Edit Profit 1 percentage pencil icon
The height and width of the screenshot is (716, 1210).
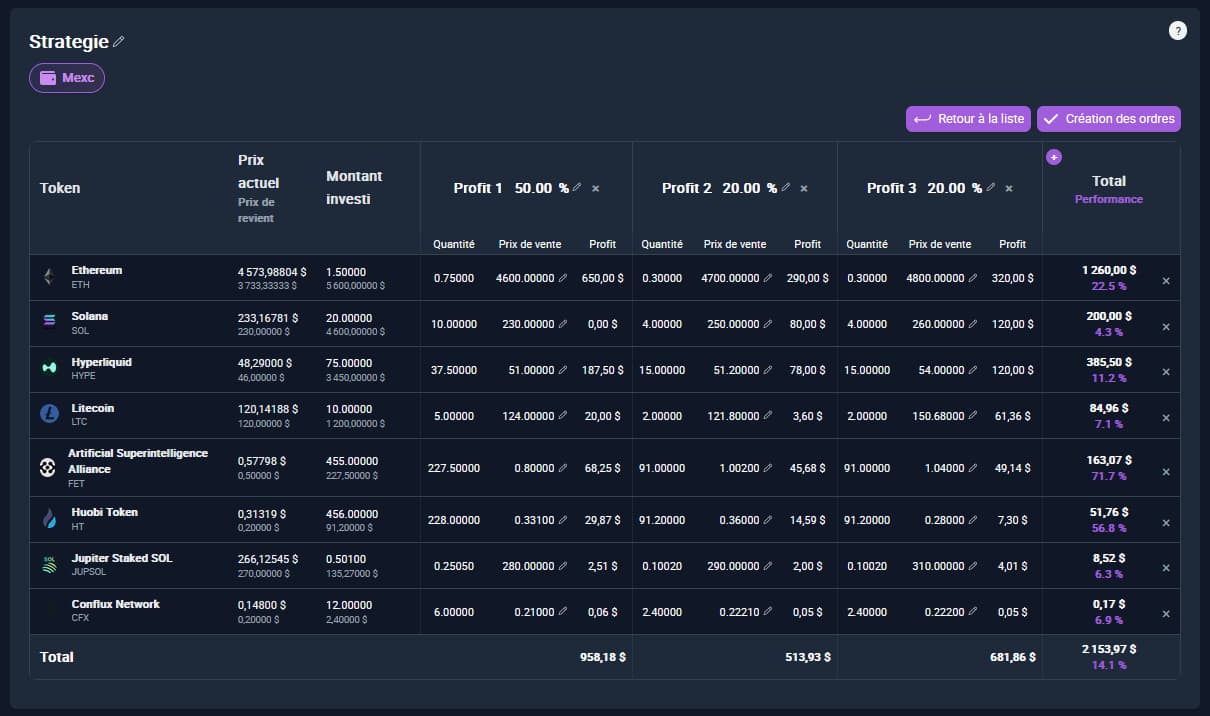click(577, 188)
